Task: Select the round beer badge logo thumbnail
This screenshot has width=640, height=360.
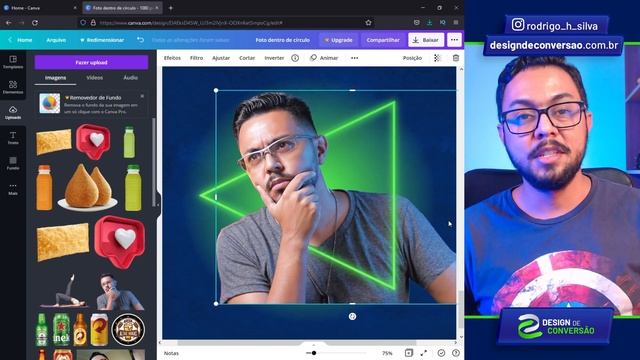Action: click(x=128, y=330)
